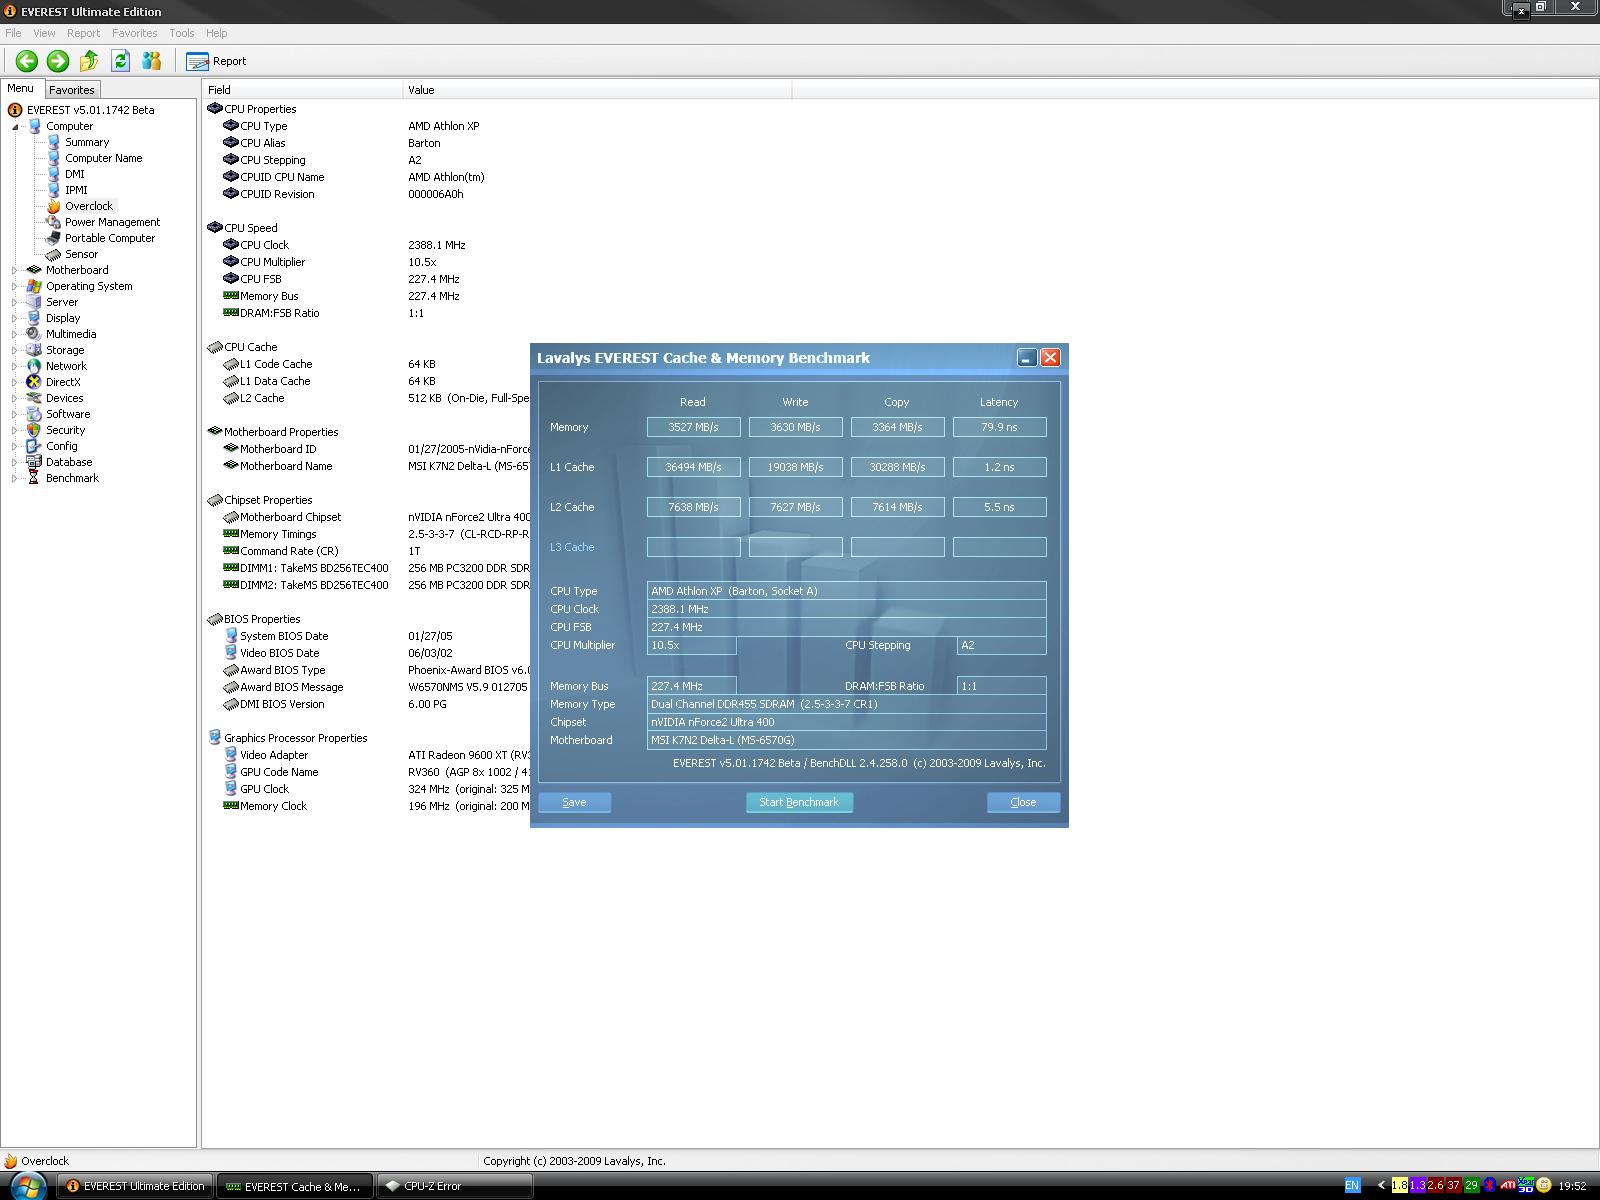Viewport: 1600px width, 1200px height.
Task: Collapse the Computer tree node
Action: (15, 127)
